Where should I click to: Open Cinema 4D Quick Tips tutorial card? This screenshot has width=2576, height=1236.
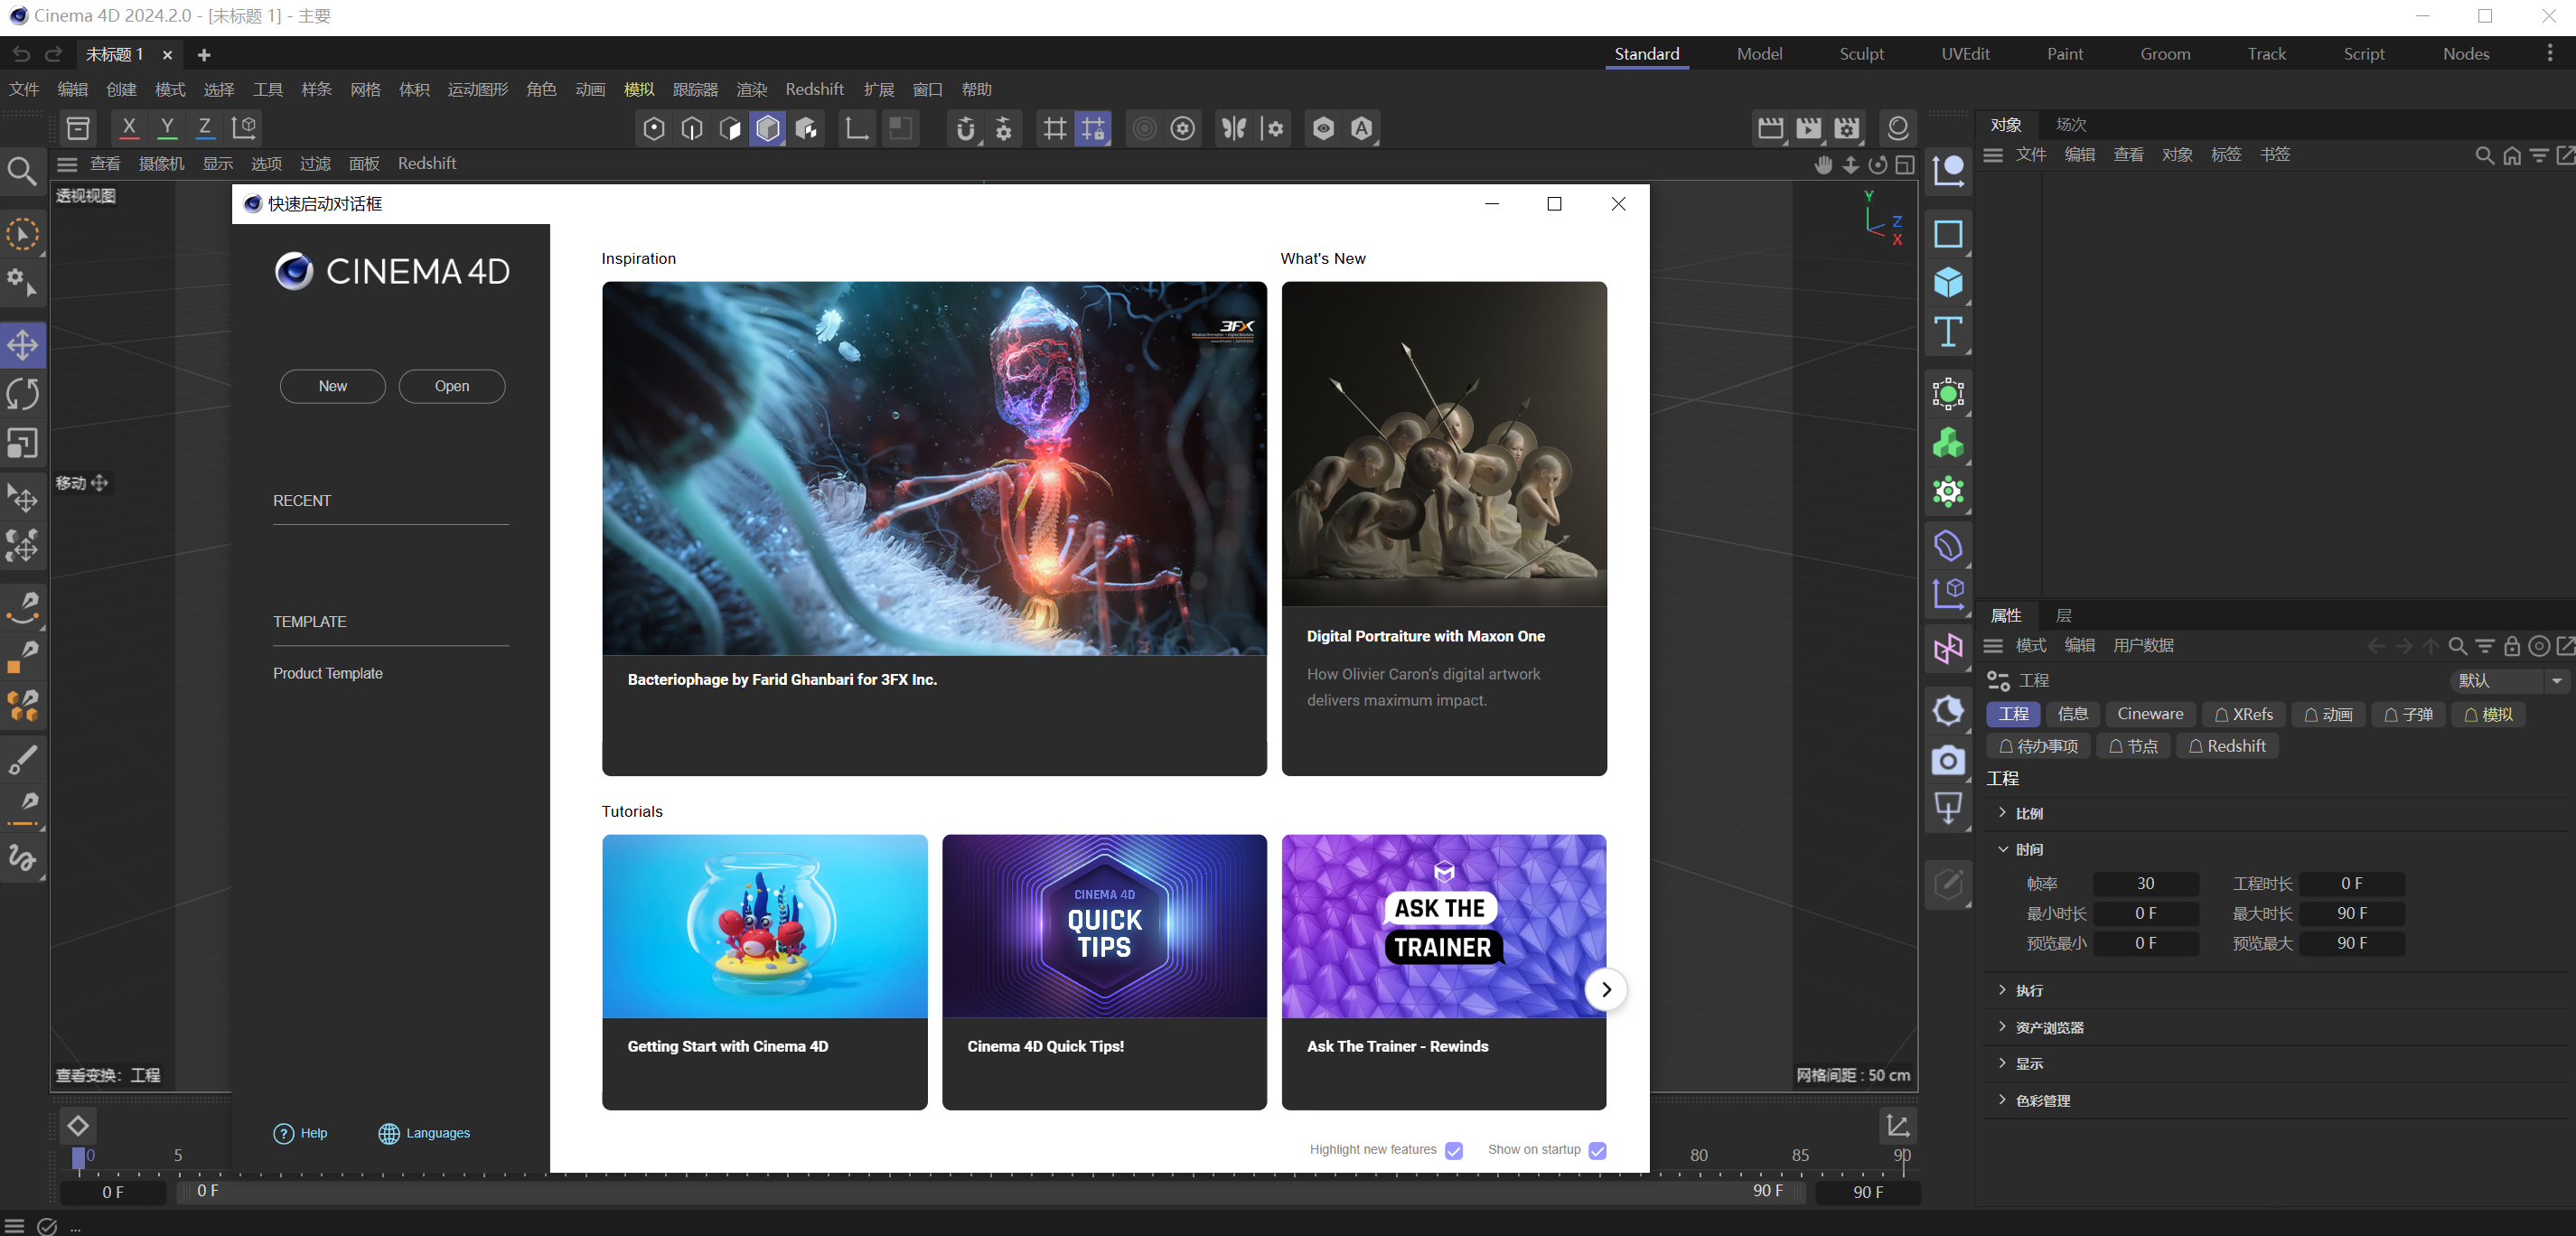point(1104,972)
